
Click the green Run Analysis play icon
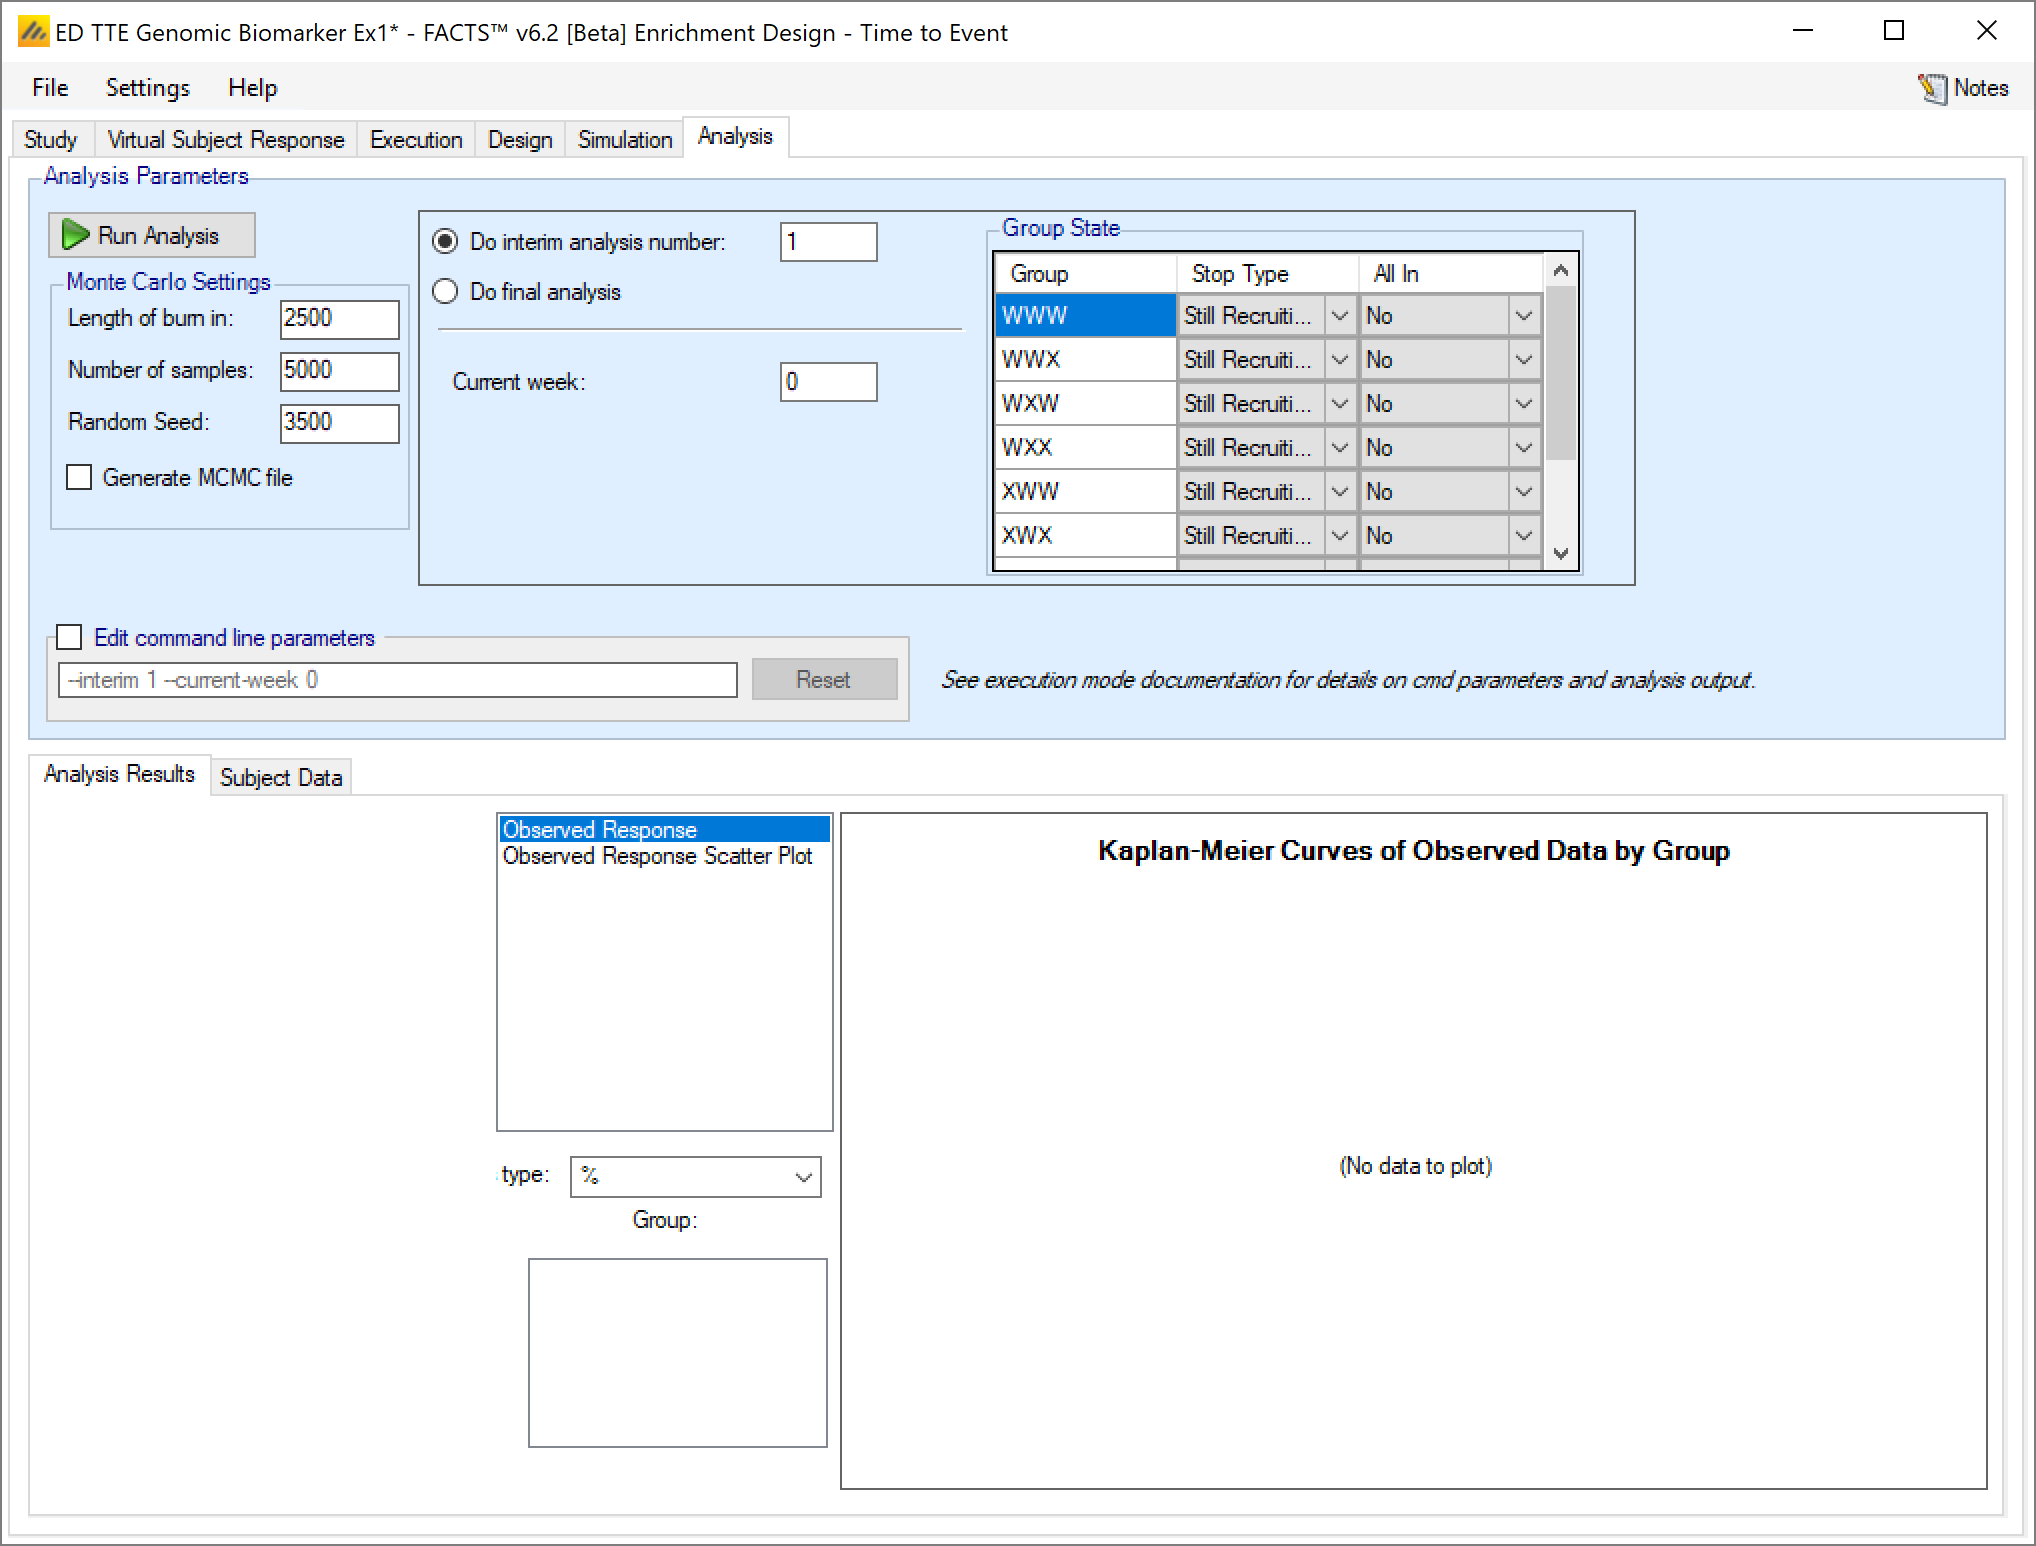coord(76,235)
